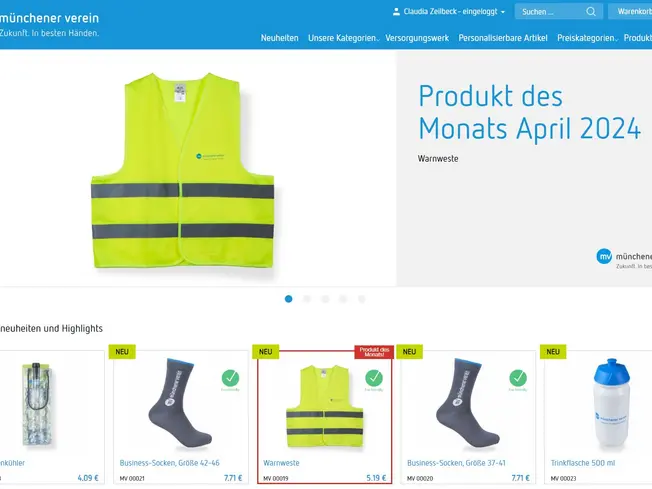Select the second carousel slide dot

click(307, 299)
